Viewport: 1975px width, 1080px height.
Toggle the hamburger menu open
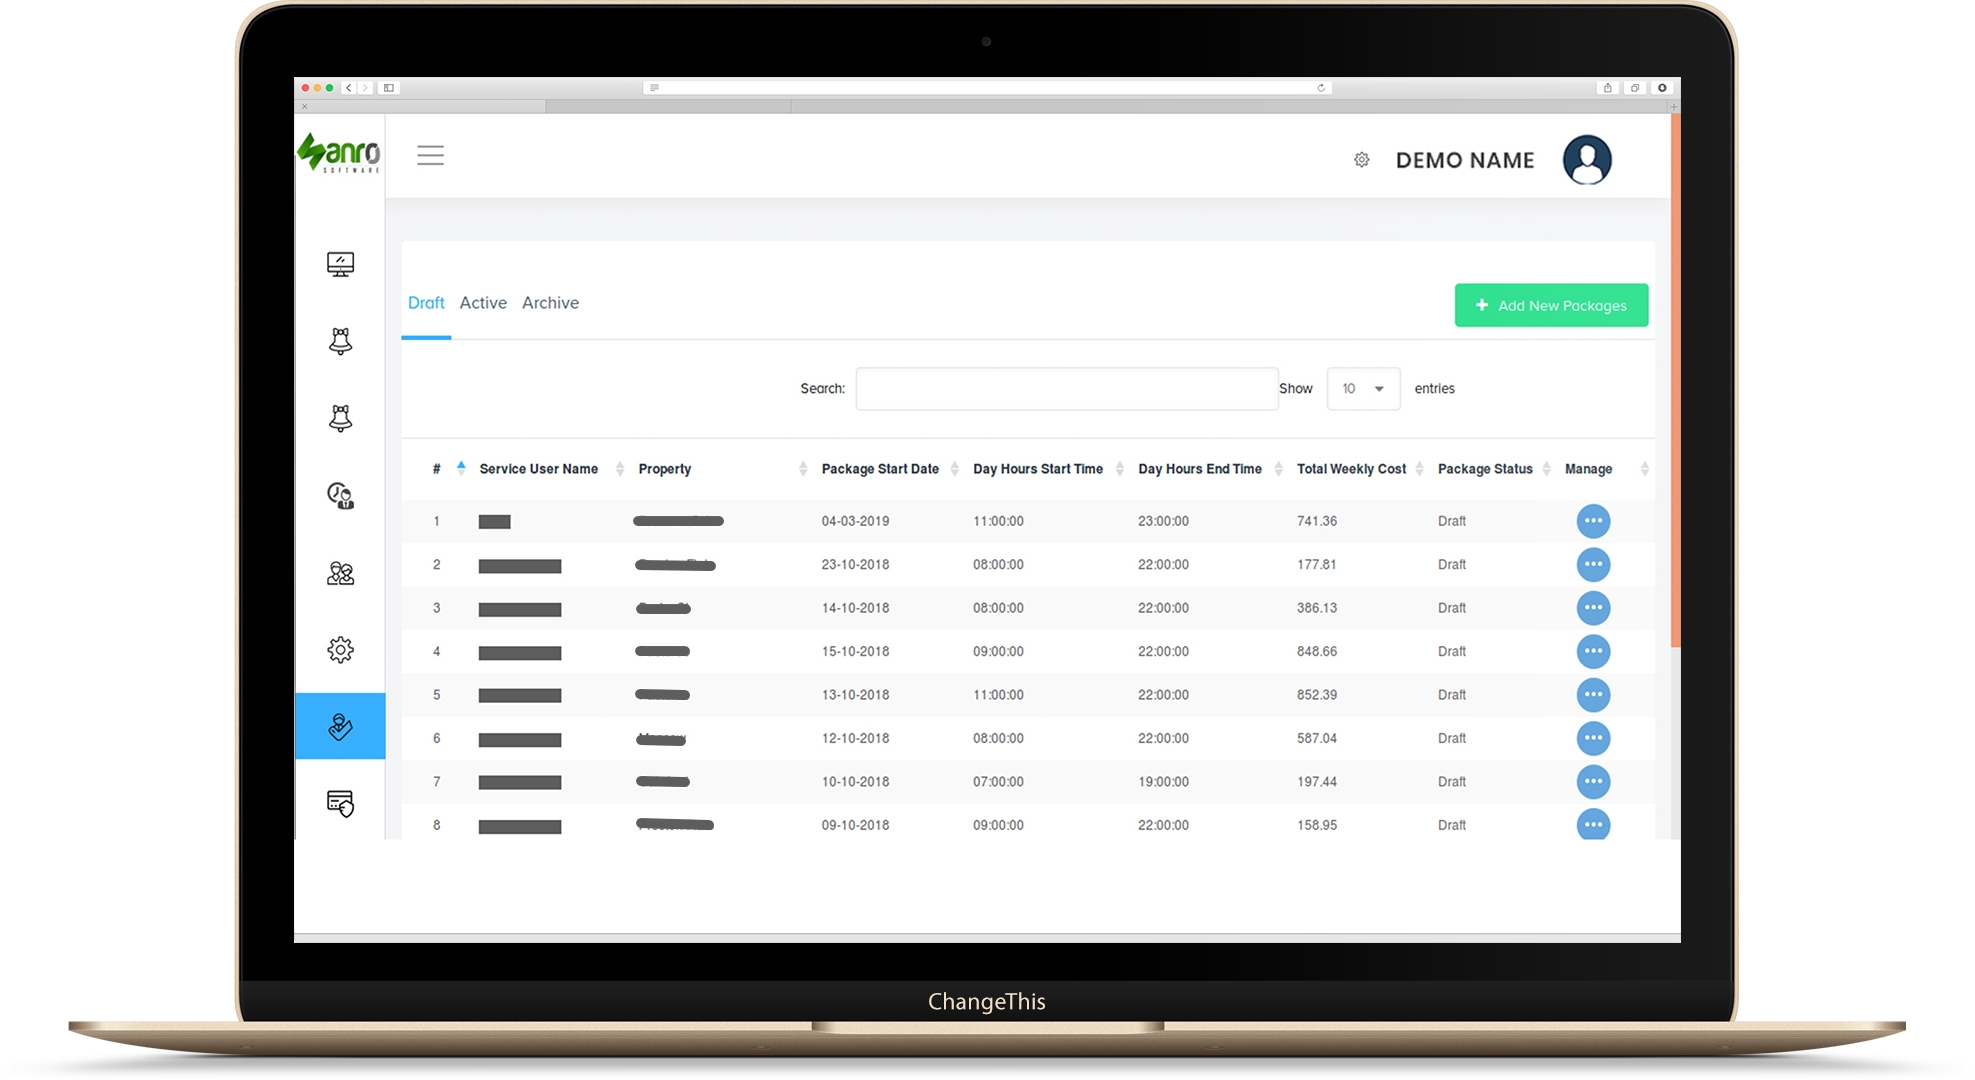431,156
